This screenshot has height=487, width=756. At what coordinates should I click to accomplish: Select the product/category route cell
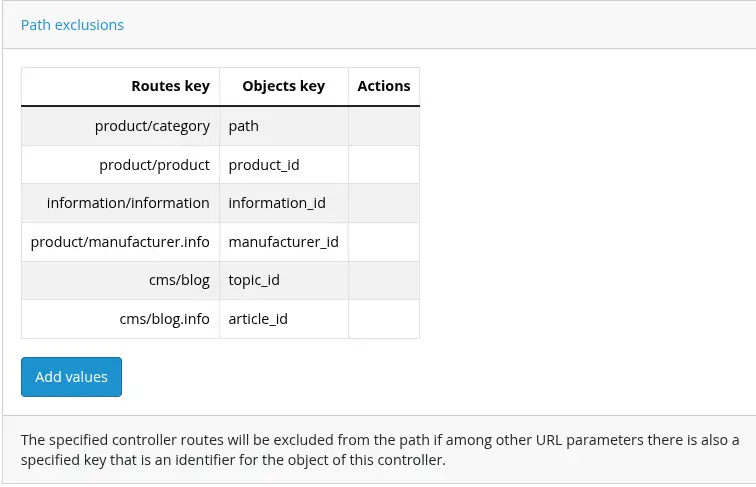click(152, 126)
